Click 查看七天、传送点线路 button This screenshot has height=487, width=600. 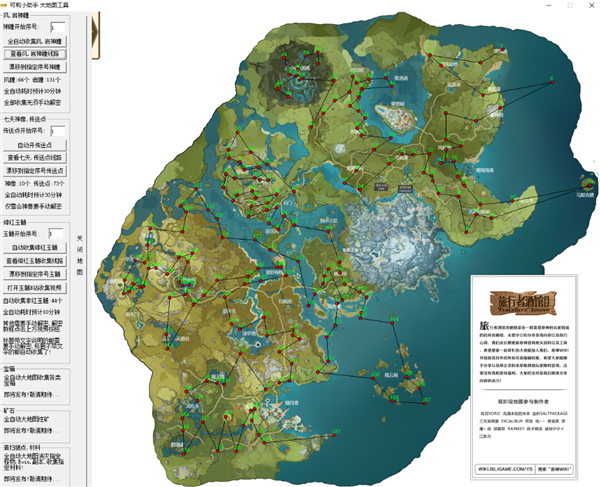[x=35, y=158]
